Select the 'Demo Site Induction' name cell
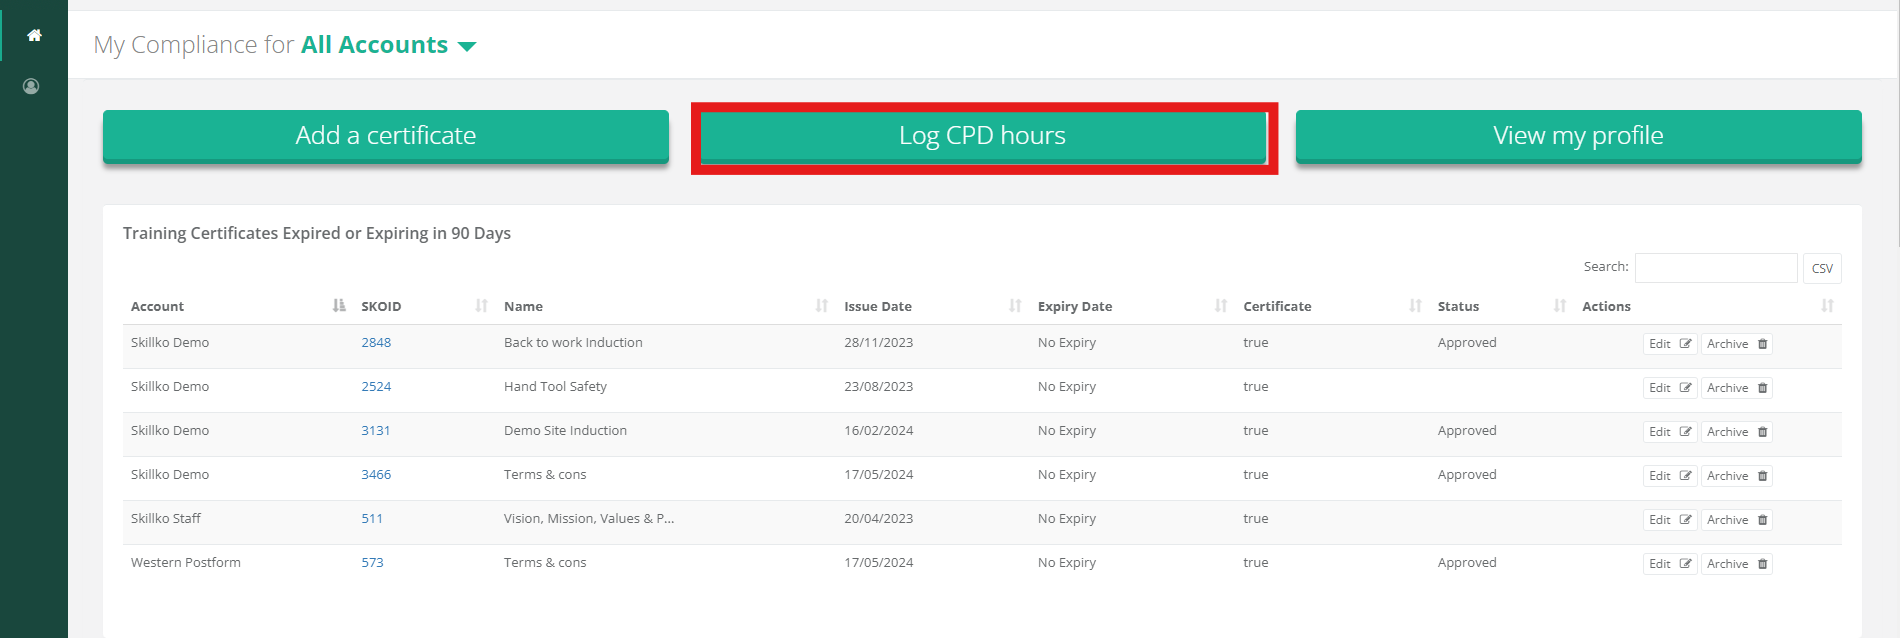The width and height of the screenshot is (1900, 638). [x=565, y=431]
